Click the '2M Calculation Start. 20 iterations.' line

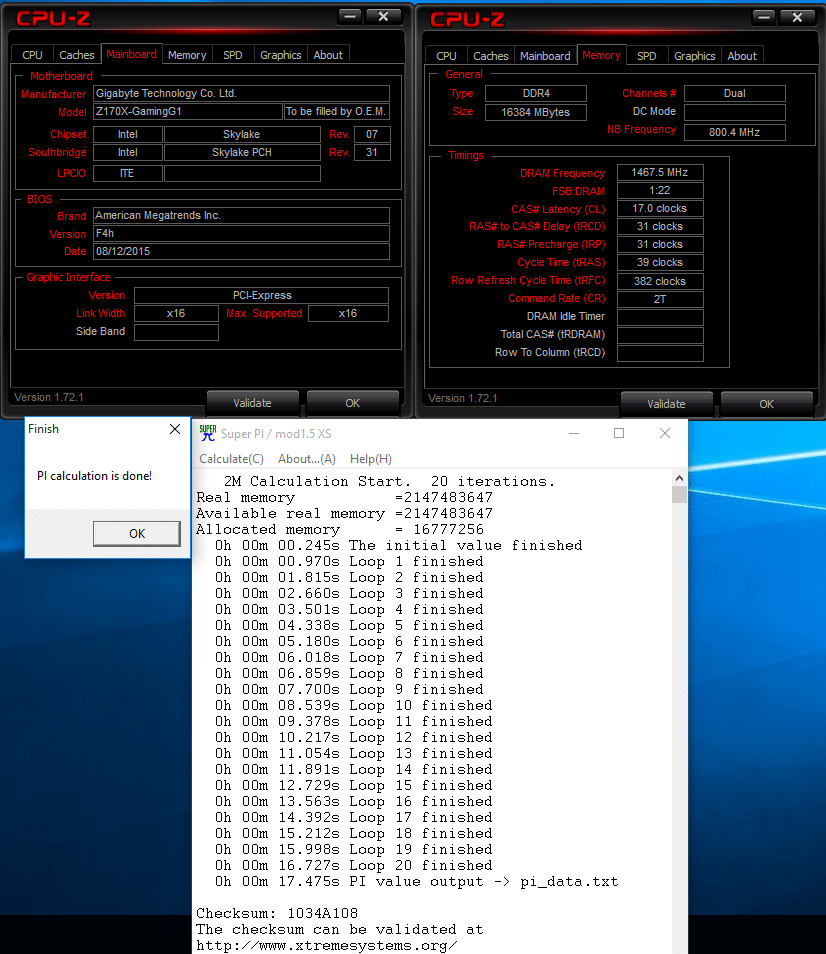pos(389,481)
